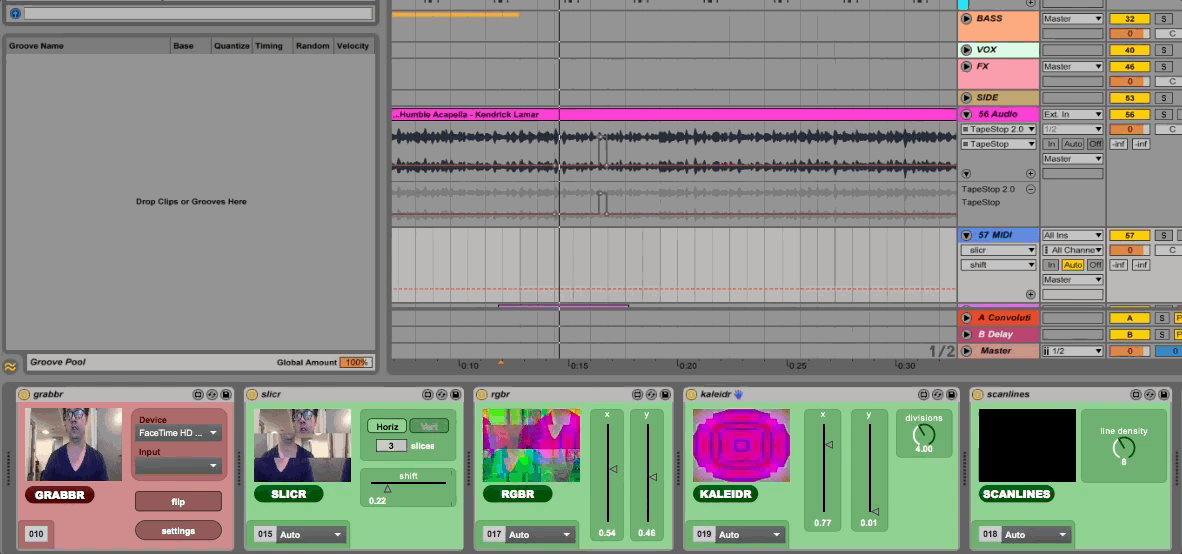Image resolution: width=1182 pixels, height=554 pixels.
Task: Click slicr's hot-swap preset icon
Action: tap(442, 394)
